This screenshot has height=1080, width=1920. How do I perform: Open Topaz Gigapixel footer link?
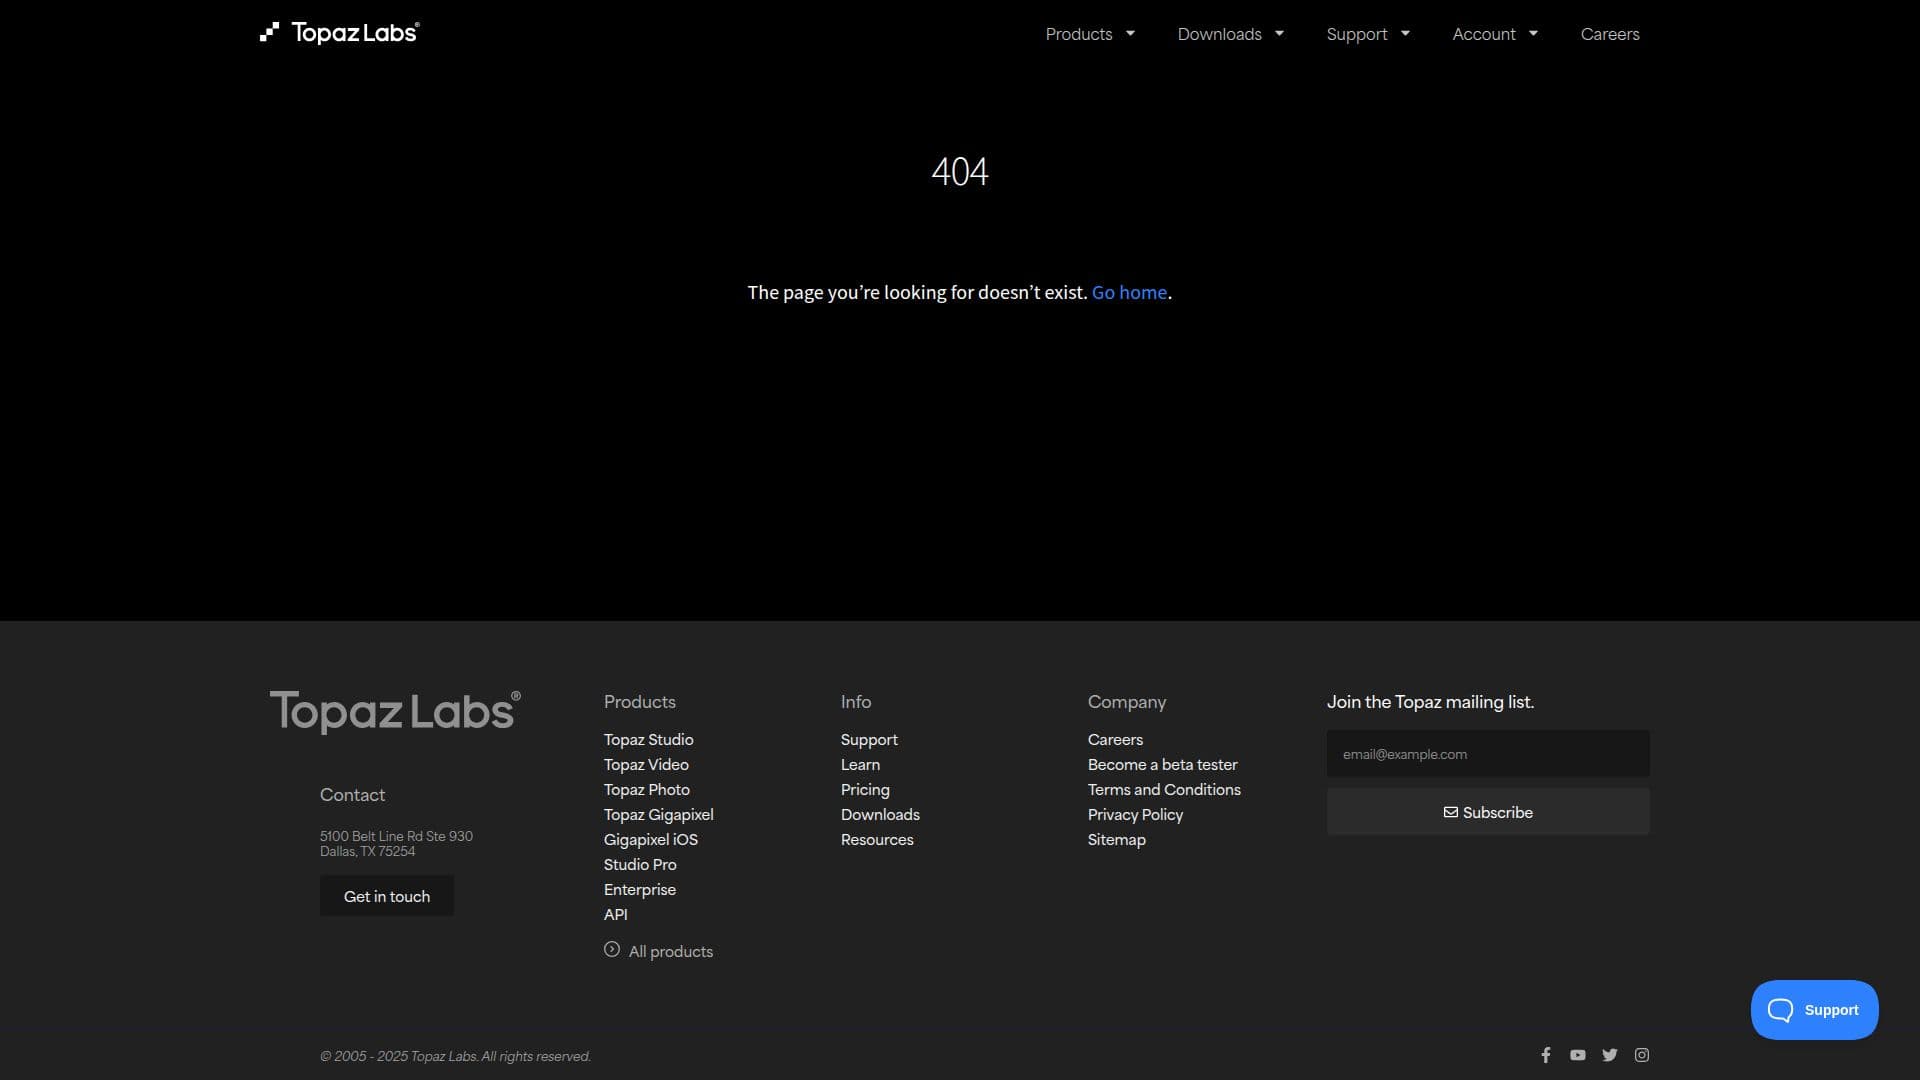pyautogui.click(x=658, y=815)
